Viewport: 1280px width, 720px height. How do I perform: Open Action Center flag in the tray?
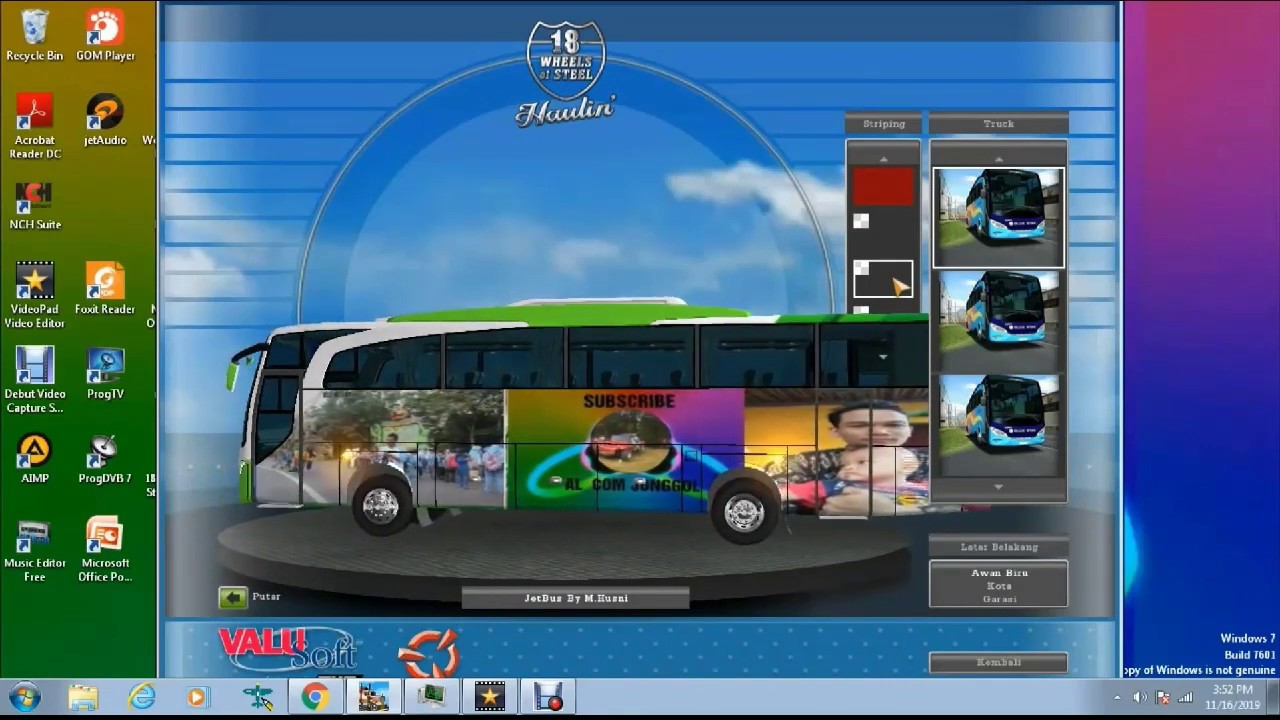pos(1163,697)
